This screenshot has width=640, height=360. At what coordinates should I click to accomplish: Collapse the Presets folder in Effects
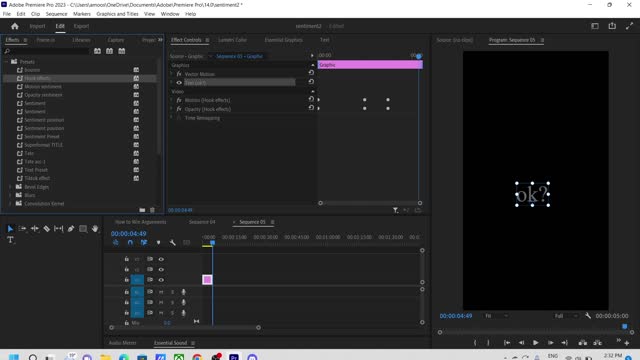6,62
